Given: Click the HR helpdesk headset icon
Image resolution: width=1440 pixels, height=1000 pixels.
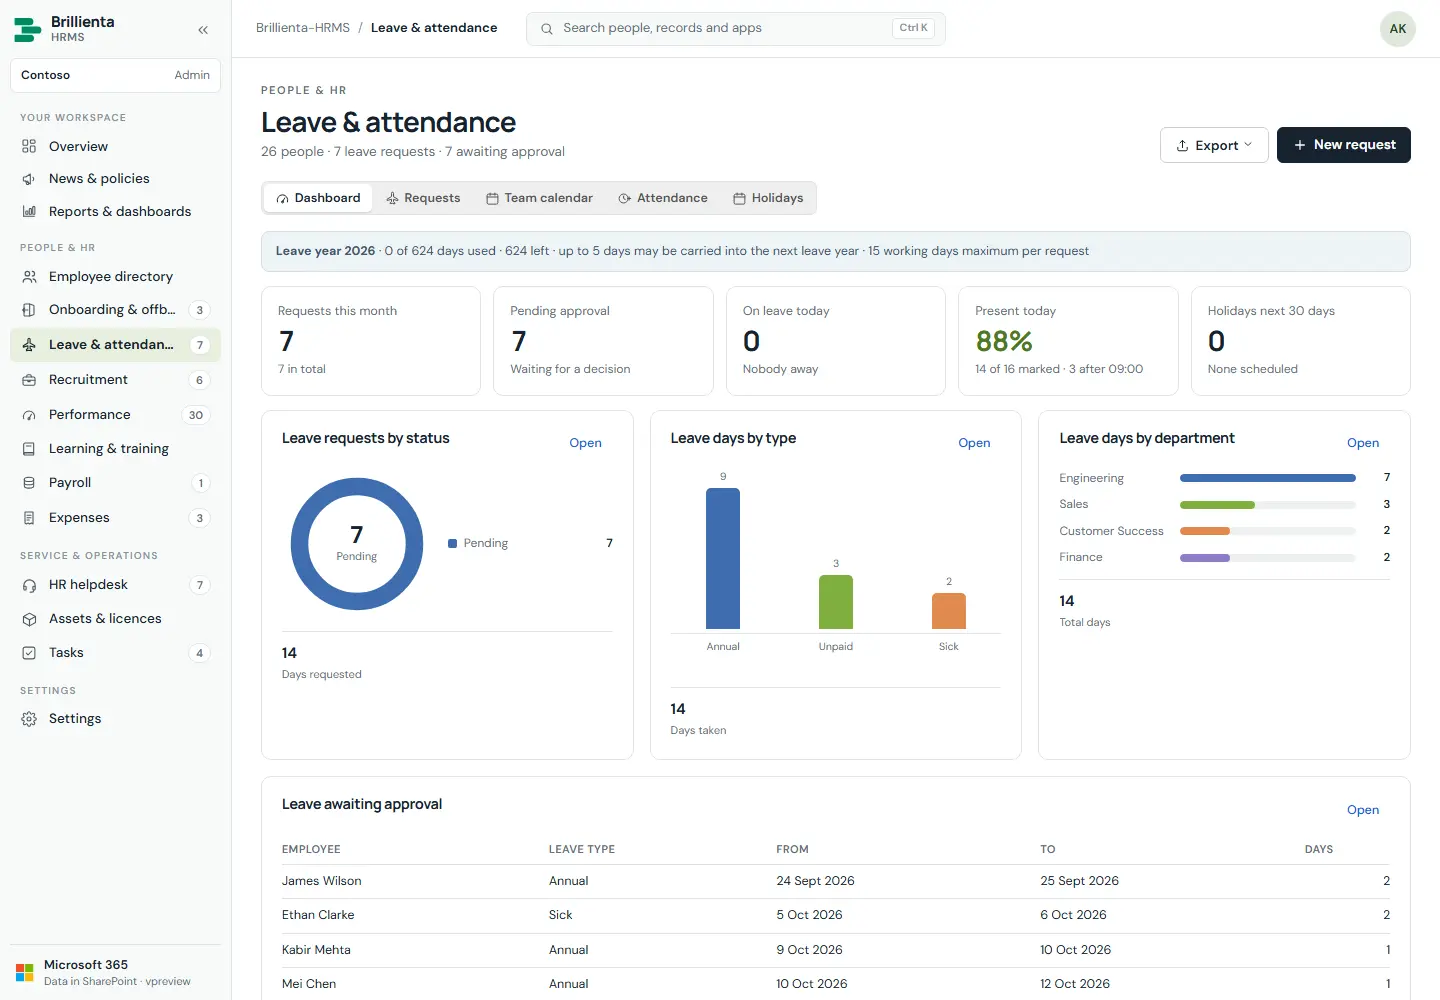Looking at the screenshot, I should pyautogui.click(x=29, y=585).
